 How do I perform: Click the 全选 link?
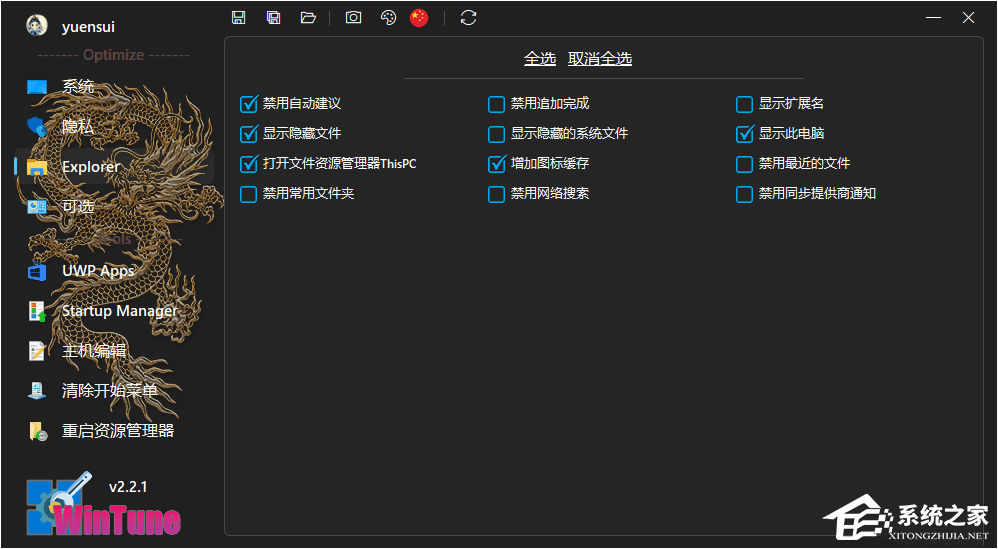540,59
